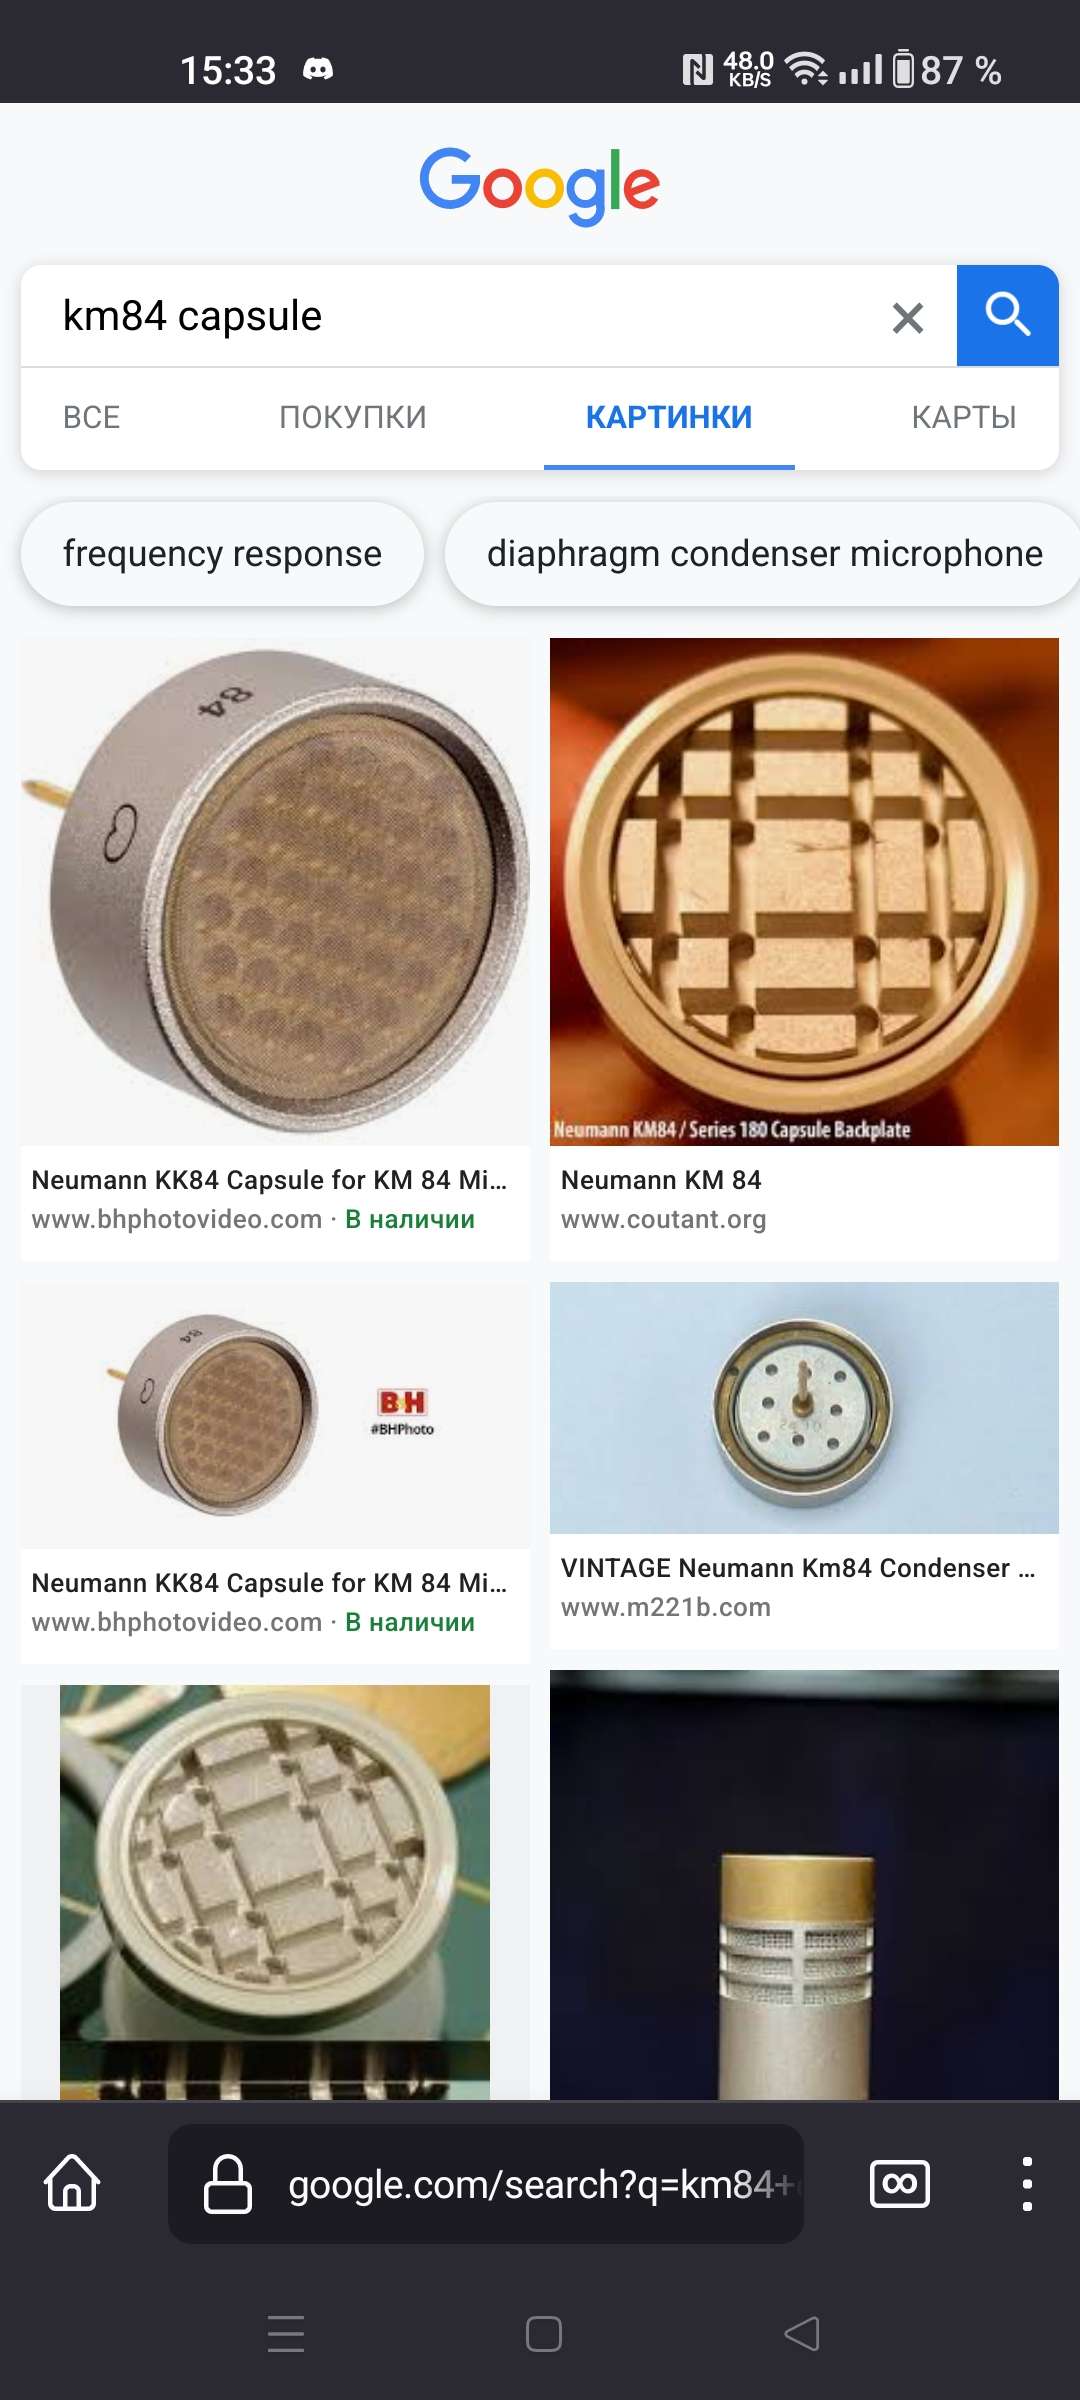Click the Google logo
This screenshot has height=2400, width=1080.
(x=540, y=186)
